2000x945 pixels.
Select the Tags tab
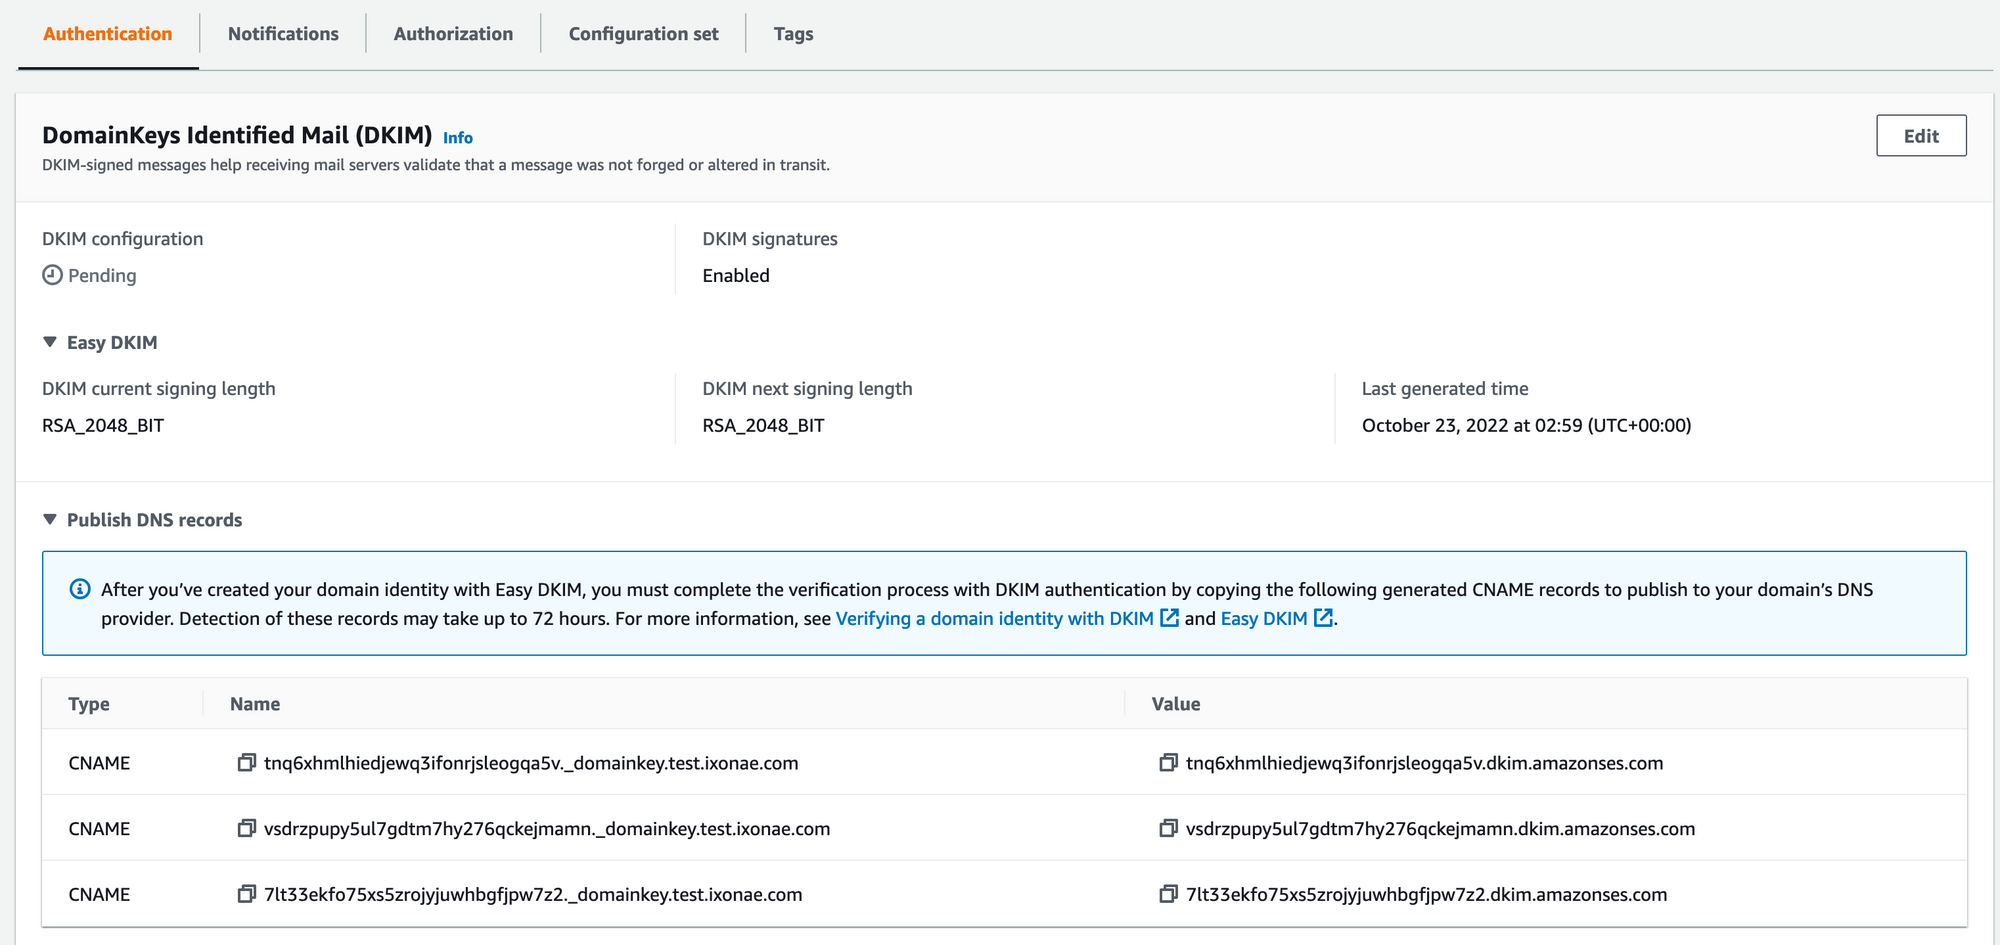coord(793,33)
